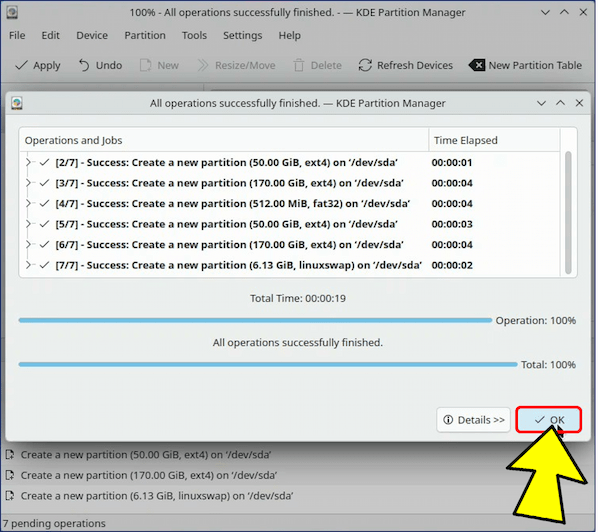The image size is (600, 532).
Task: Click the Delete partition toolbar icon
Action: pos(296,65)
